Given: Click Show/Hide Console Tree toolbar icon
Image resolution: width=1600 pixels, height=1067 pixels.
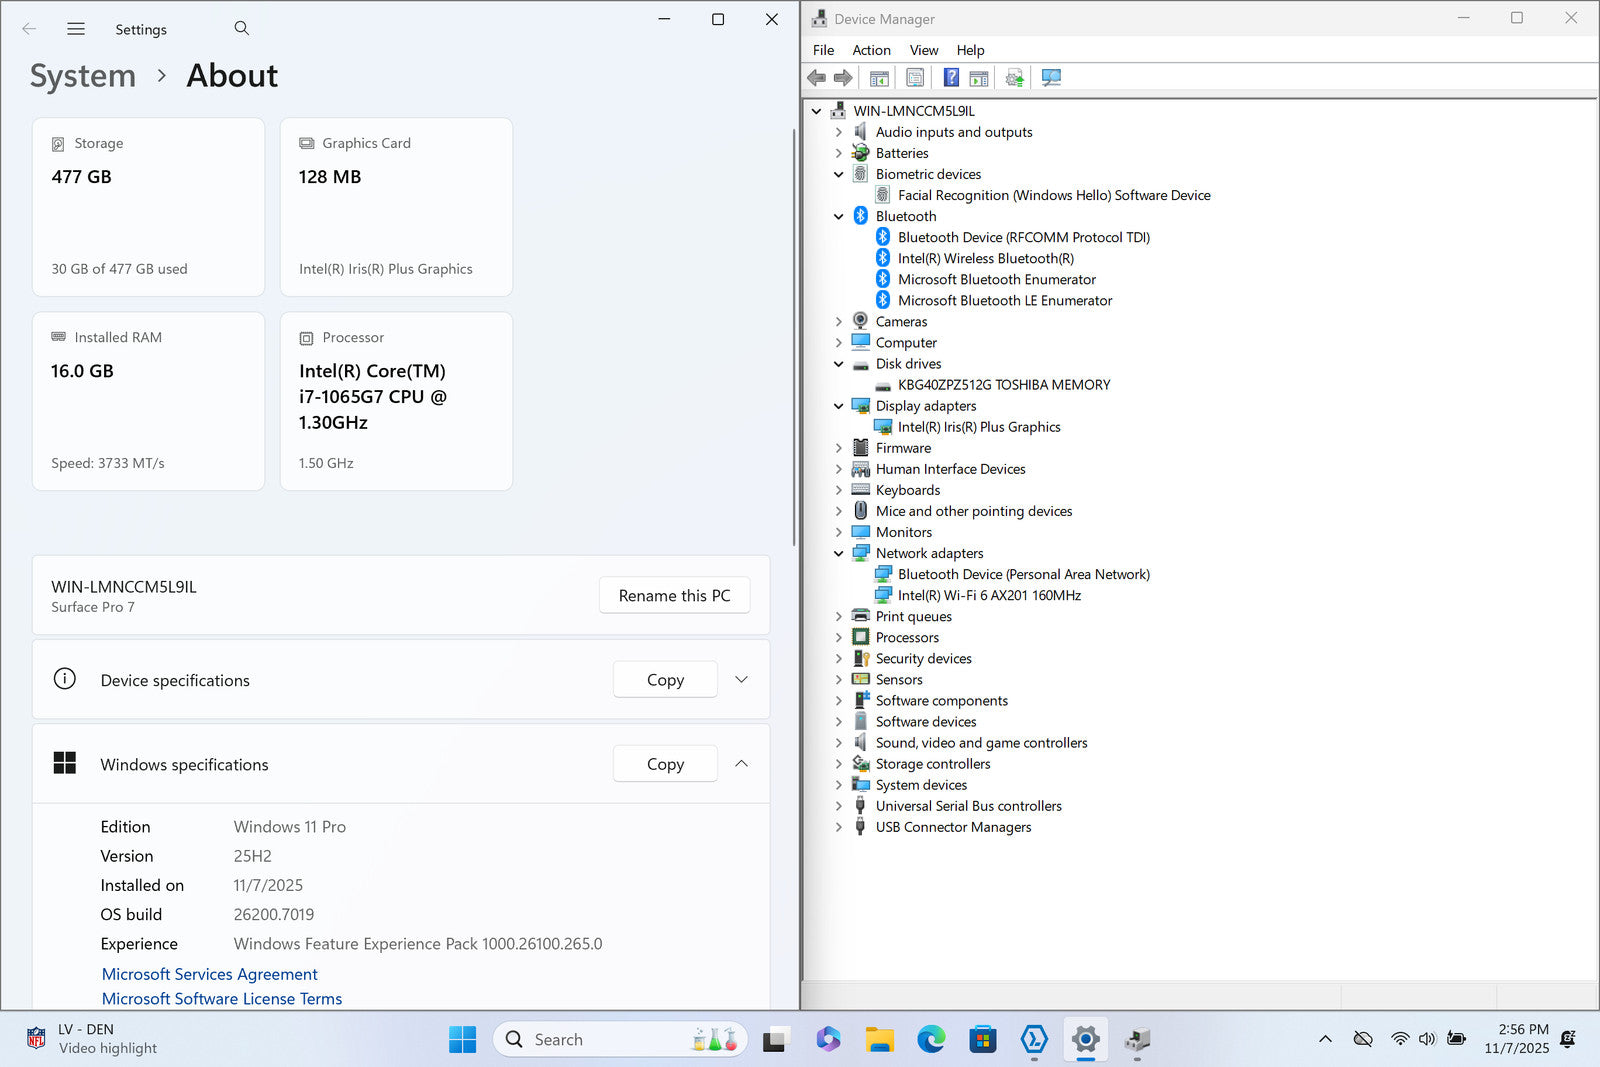Looking at the screenshot, I should tap(879, 78).
